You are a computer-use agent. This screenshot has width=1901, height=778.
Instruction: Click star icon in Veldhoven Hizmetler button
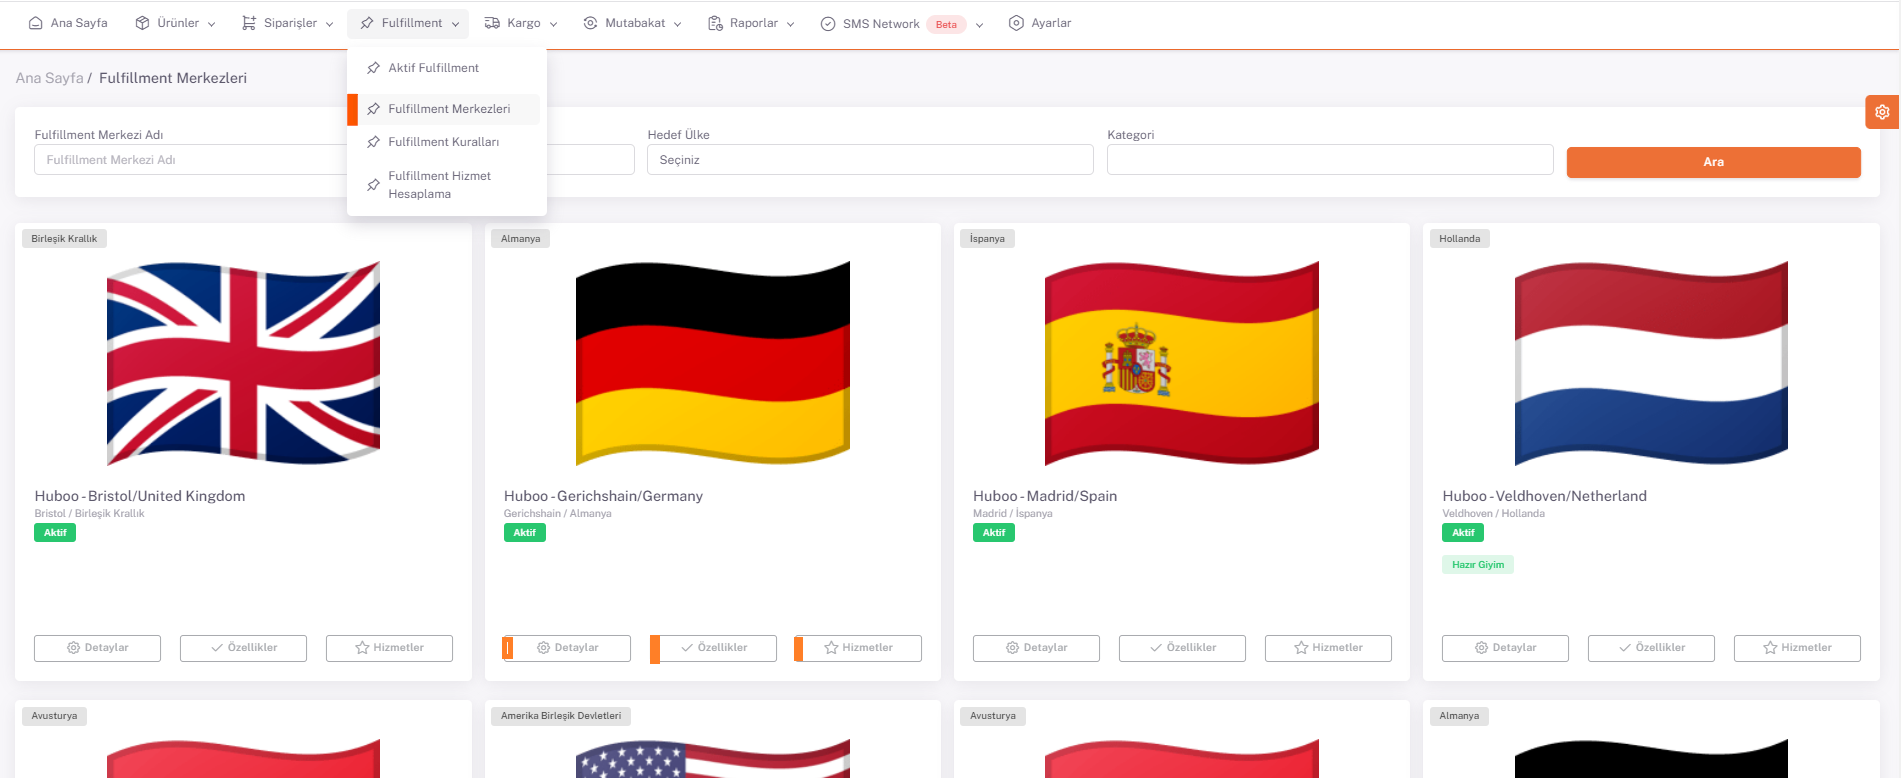(1770, 648)
